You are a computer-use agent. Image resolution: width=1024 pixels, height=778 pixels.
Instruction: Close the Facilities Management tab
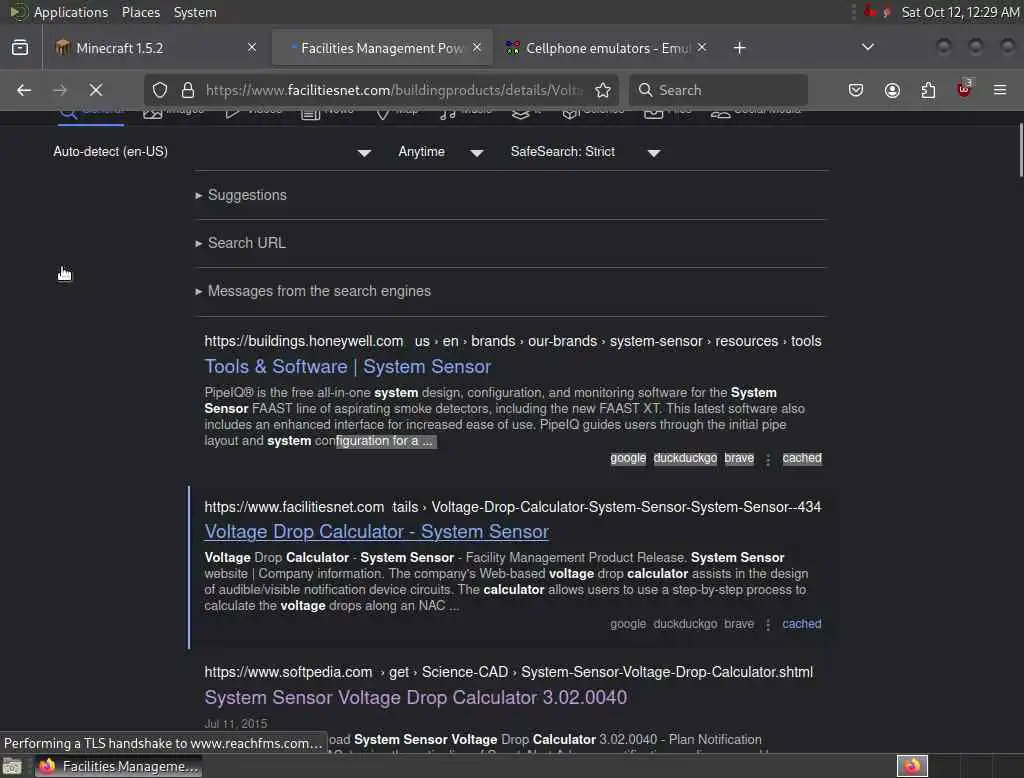tap(477, 47)
